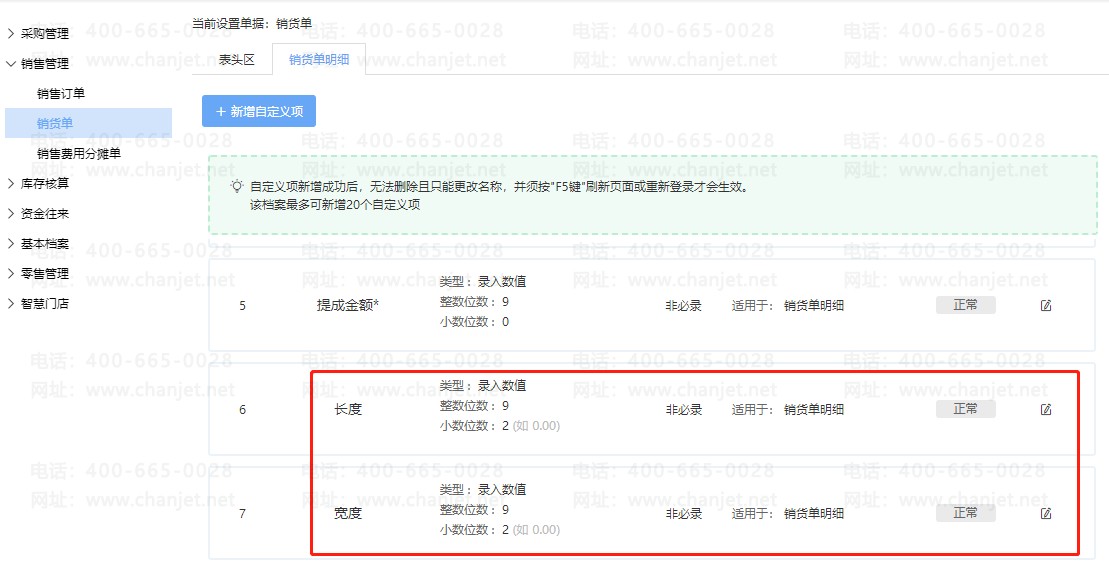The image size is (1109, 568).
Task: Click 整数位数：9 in 长度 row
Action: (475, 406)
